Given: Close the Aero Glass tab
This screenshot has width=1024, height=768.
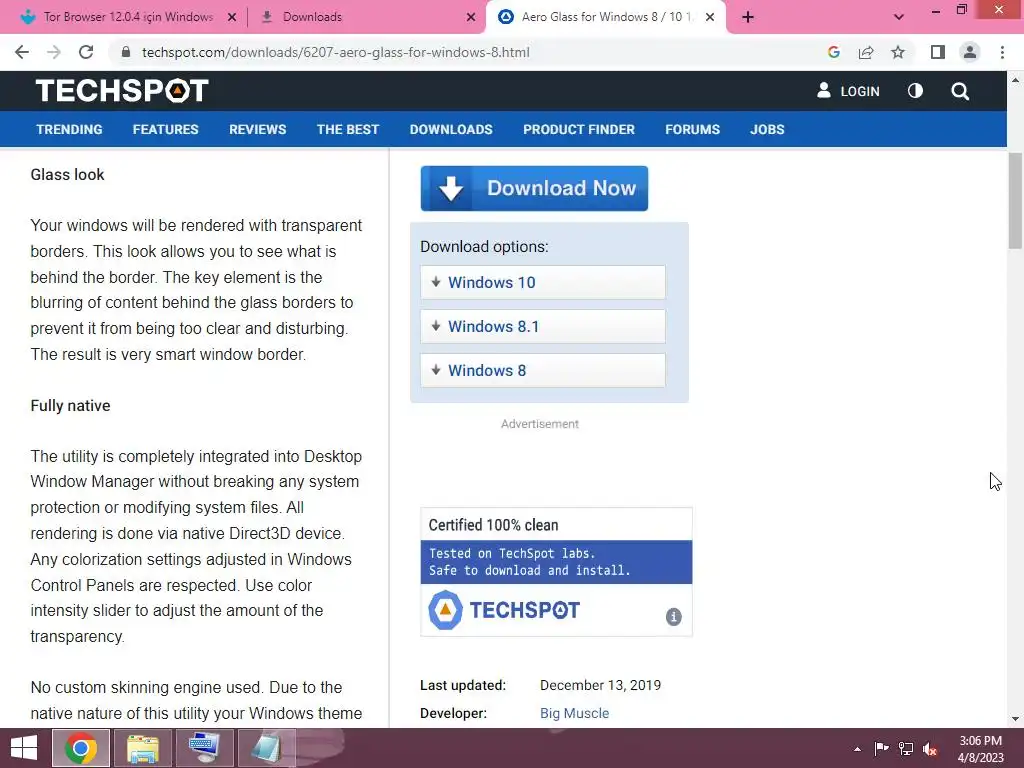Looking at the screenshot, I should [x=710, y=18].
